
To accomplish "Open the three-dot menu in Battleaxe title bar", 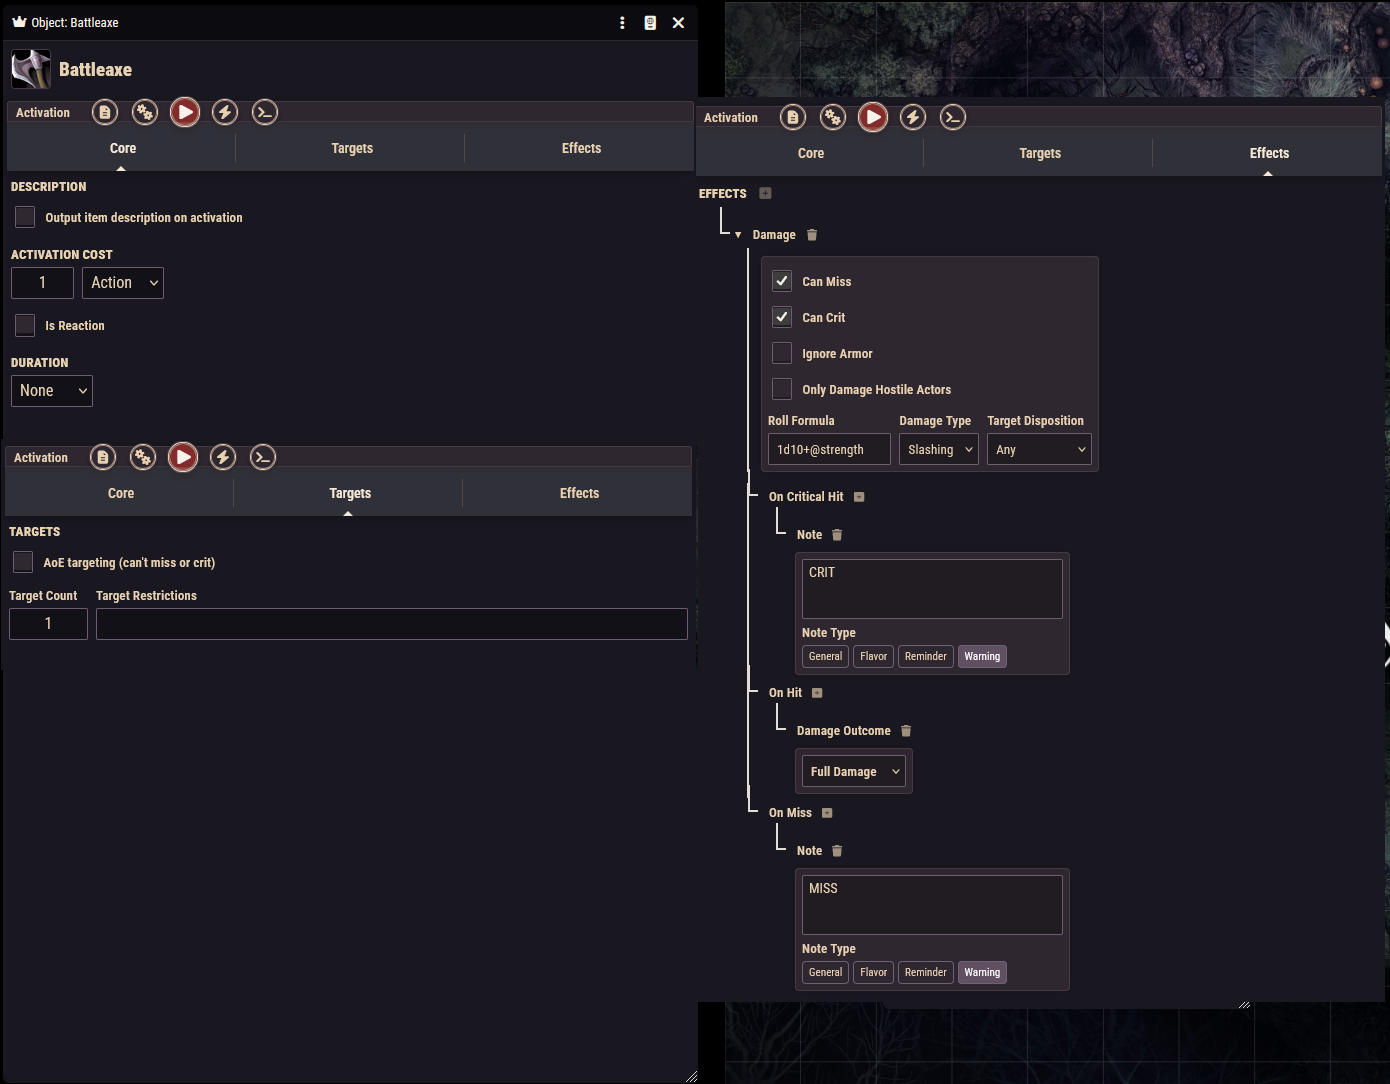I will point(622,22).
